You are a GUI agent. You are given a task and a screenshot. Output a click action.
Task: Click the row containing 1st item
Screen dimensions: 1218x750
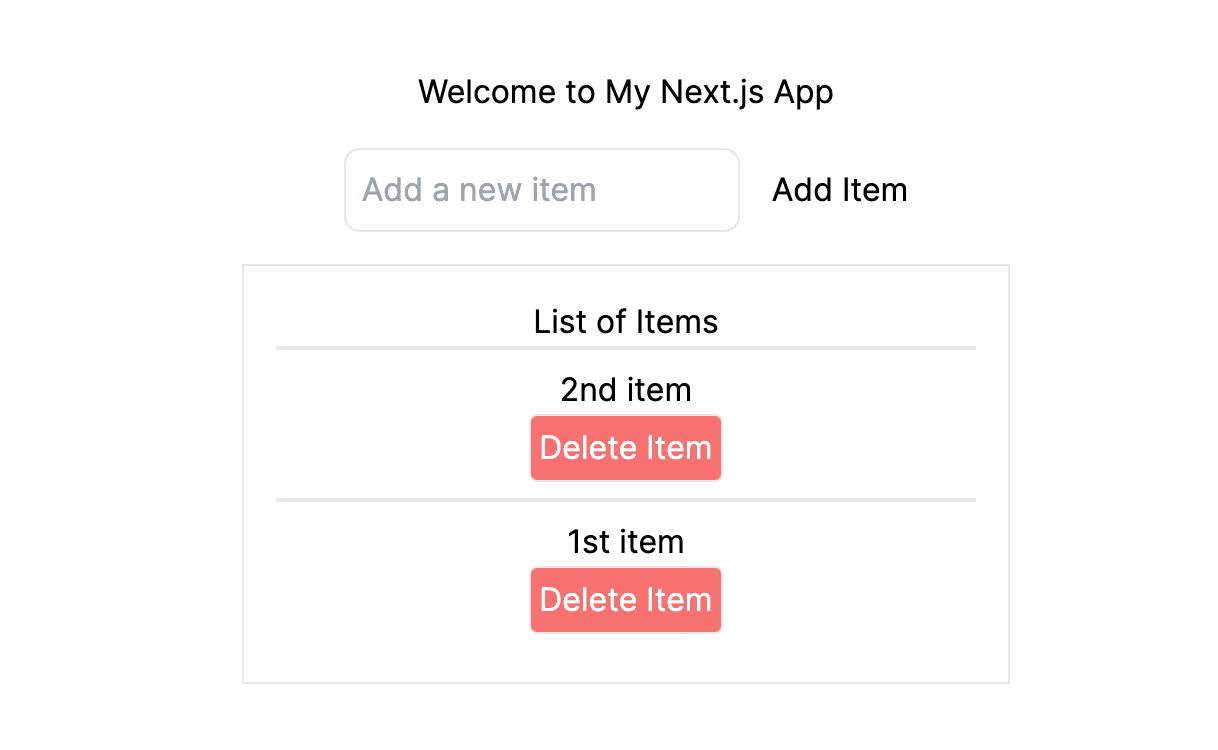(x=626, y=570)
